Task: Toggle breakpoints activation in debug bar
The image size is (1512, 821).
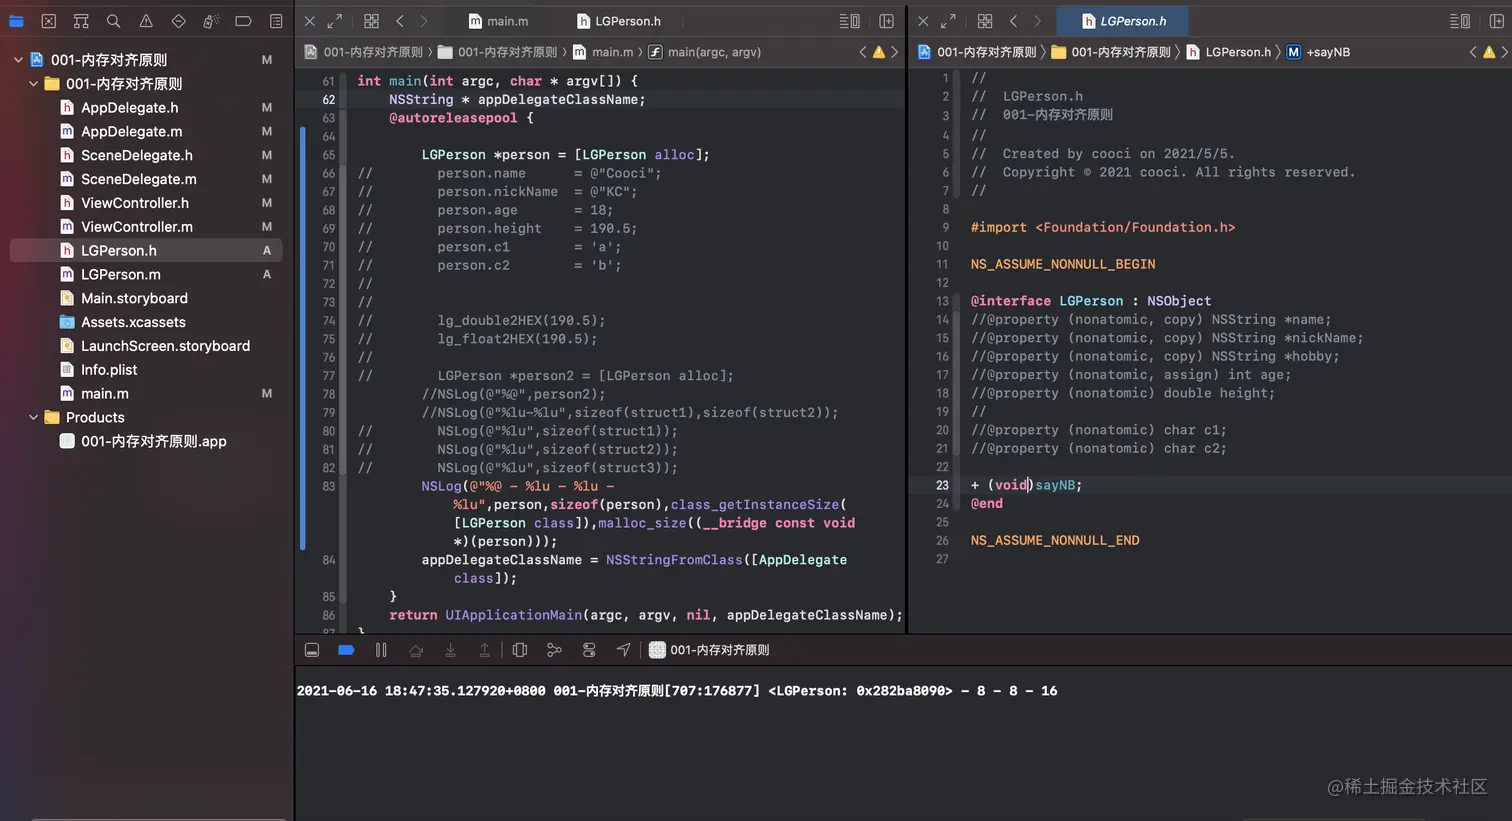Action: click(x=346, y=650)
